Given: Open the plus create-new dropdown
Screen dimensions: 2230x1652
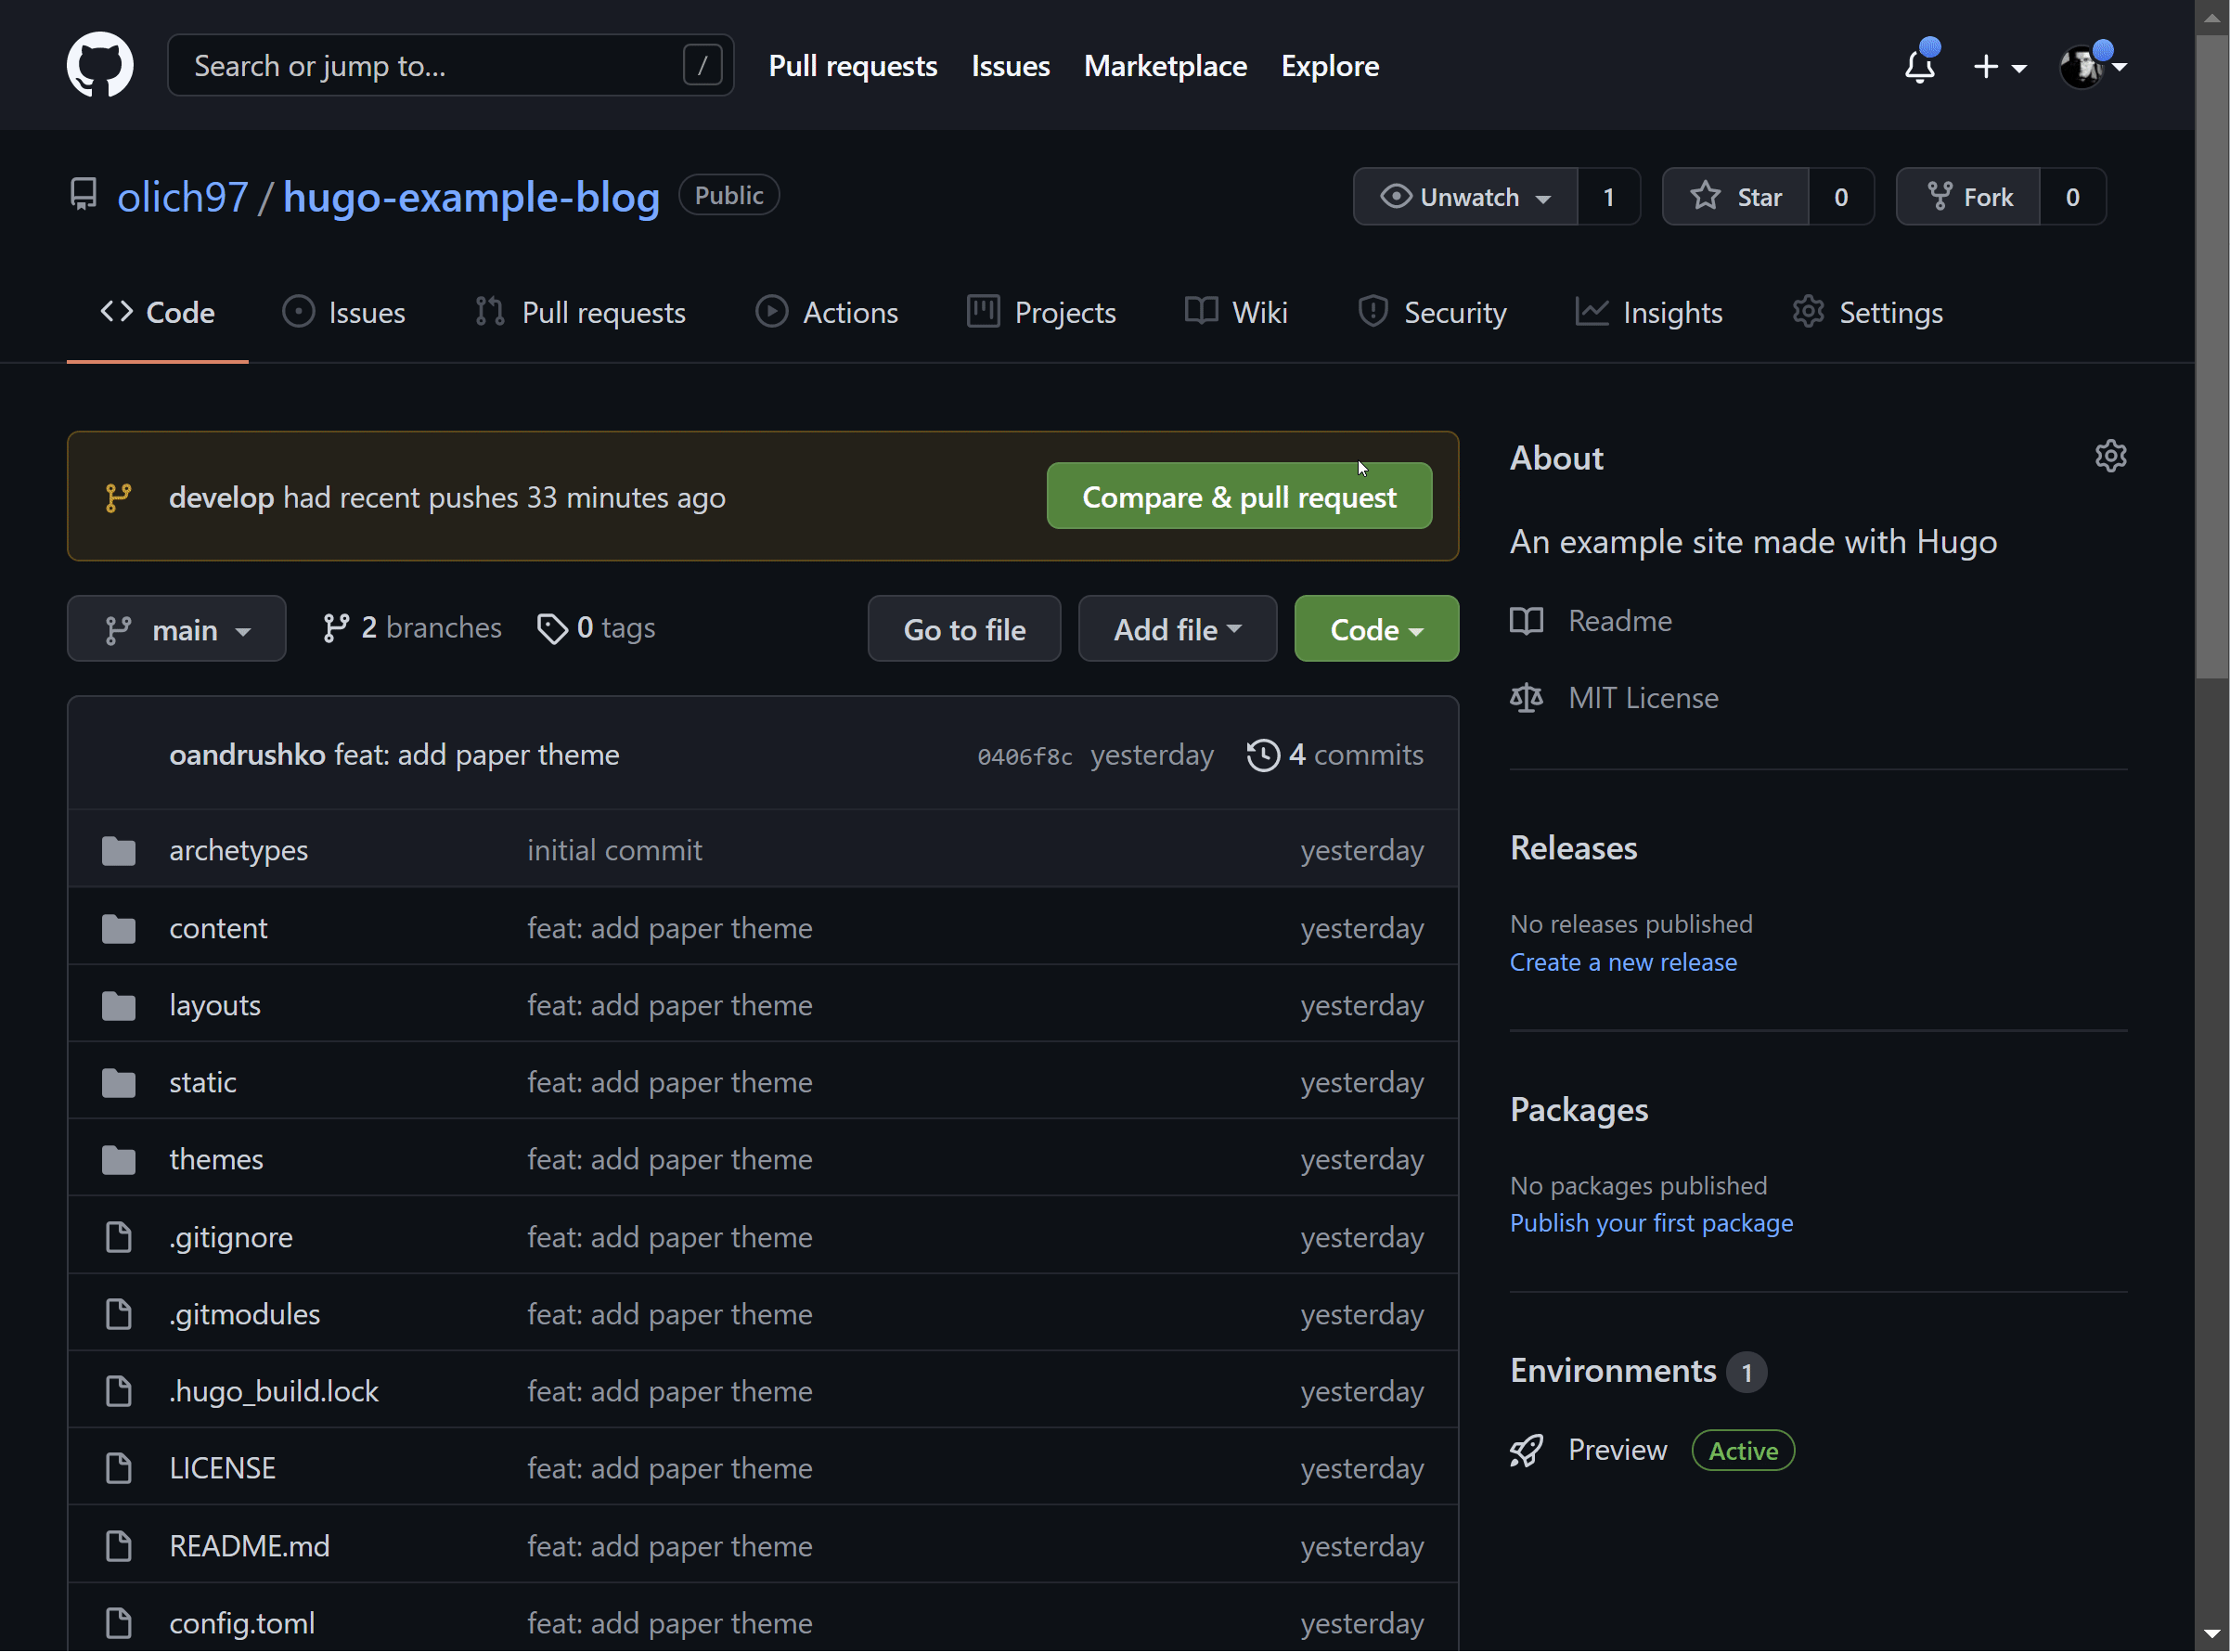Looking at the screenshot, I should (1999, 66).
